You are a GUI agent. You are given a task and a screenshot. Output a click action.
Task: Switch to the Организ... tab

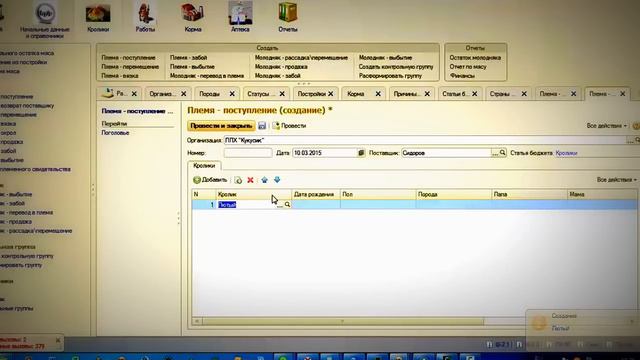[x=162, y=94]
